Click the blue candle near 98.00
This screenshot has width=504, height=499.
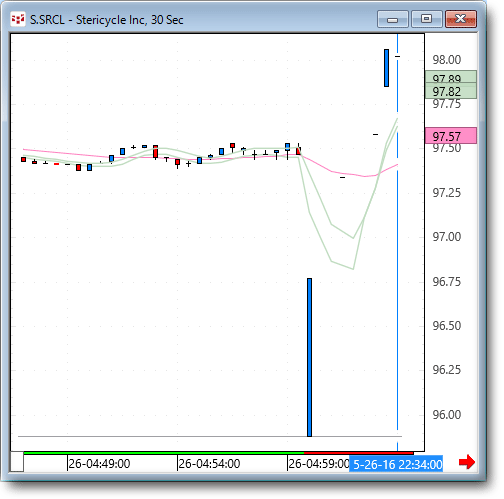(x=386, y=68)
